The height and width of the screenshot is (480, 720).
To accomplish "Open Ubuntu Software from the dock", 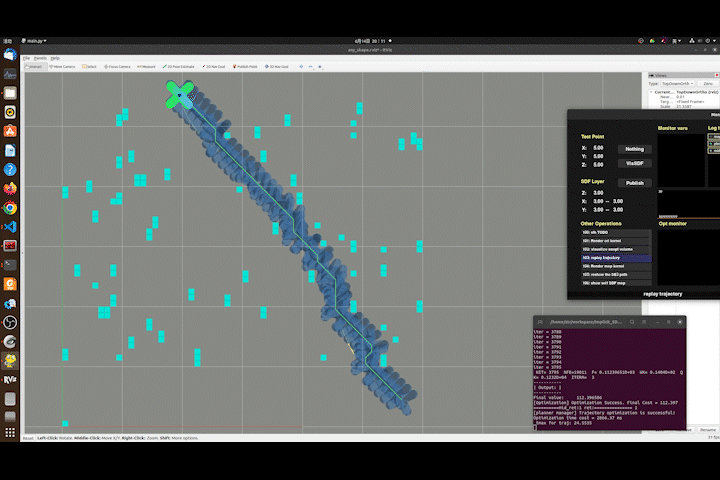I will click(10, 131).
